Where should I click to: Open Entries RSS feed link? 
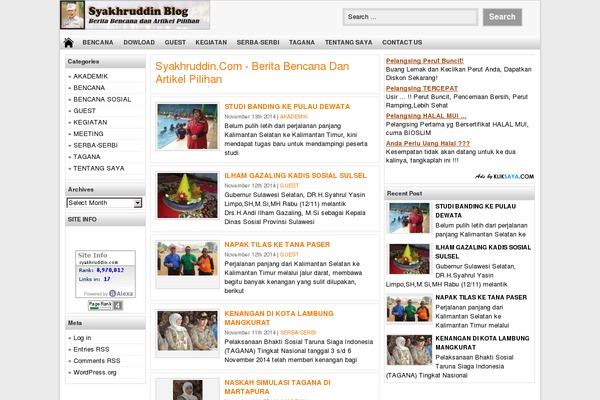point(91,349)
